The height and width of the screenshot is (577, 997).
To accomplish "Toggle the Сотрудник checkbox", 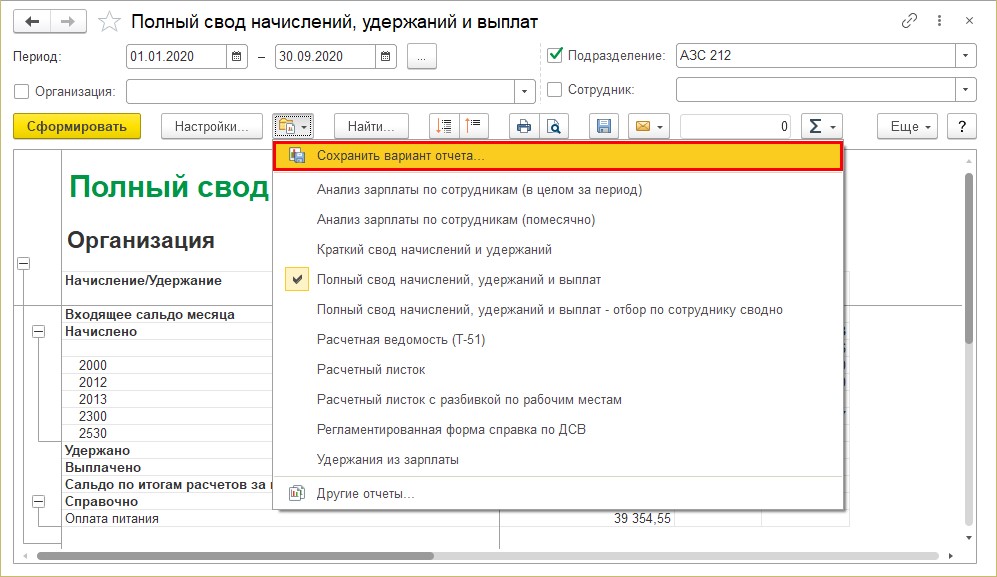I will (554, 90).
